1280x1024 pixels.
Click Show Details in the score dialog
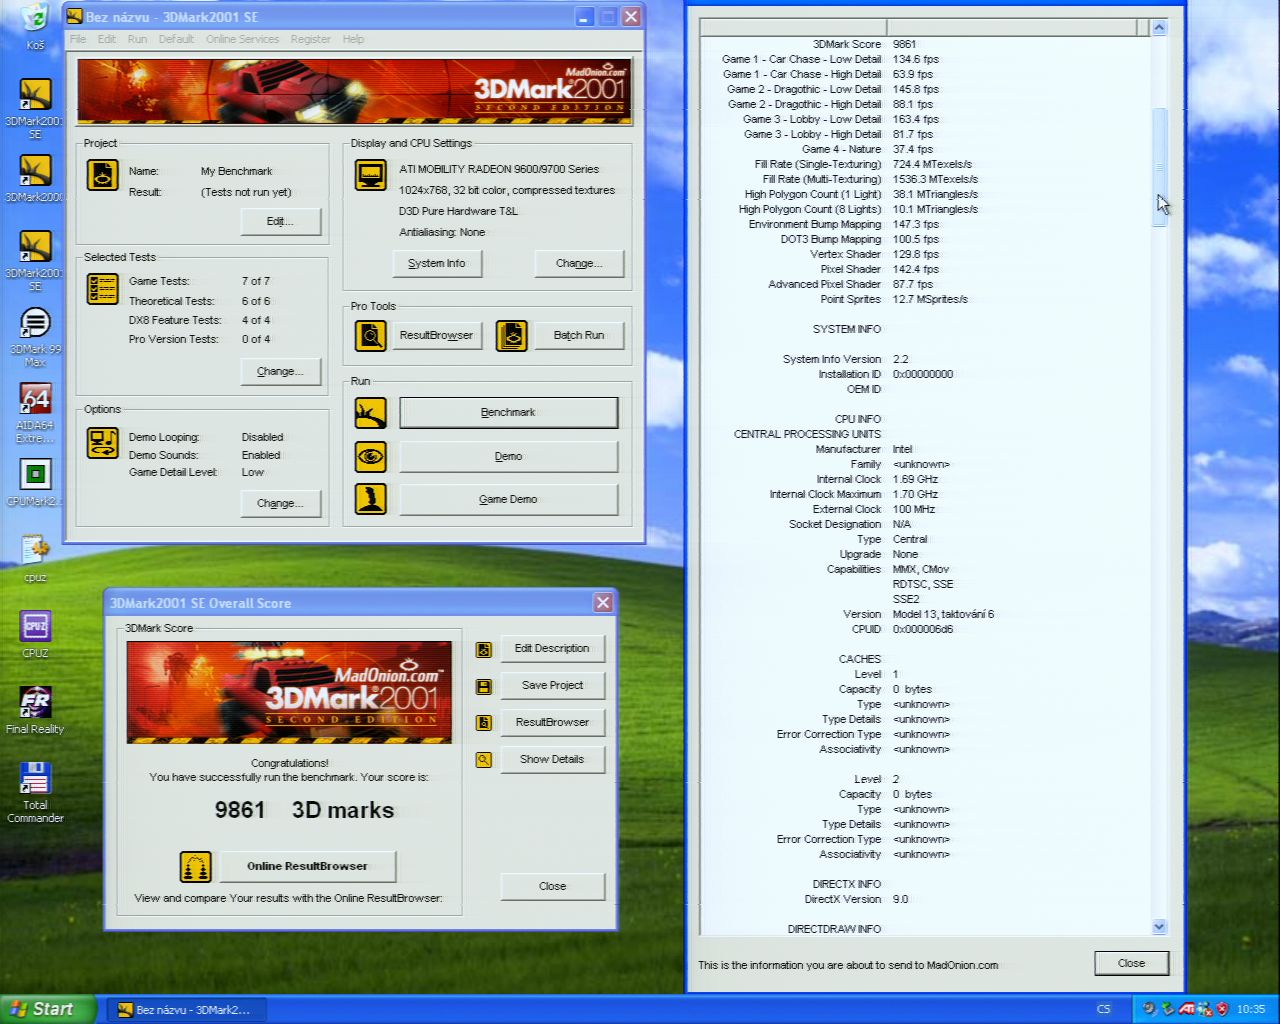point(552,760)
